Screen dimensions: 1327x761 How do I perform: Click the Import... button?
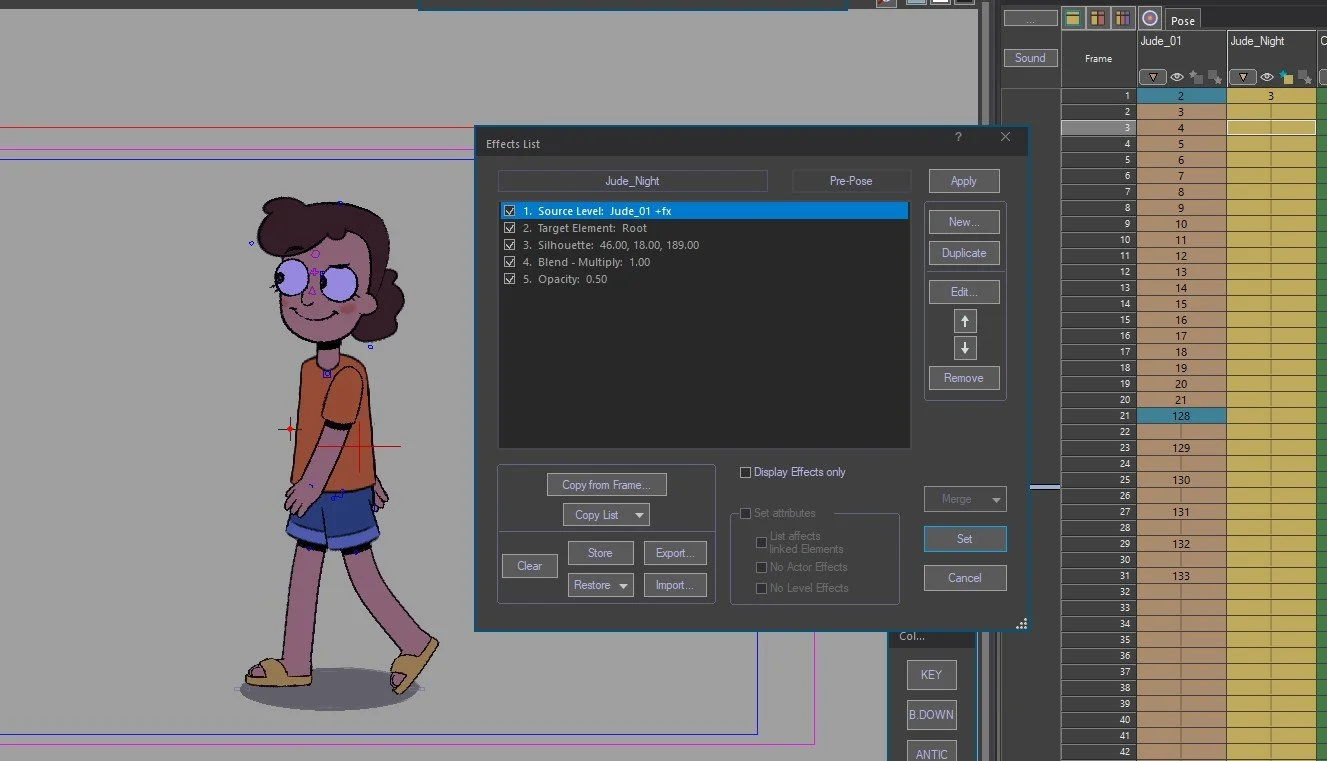coord(675,585)
